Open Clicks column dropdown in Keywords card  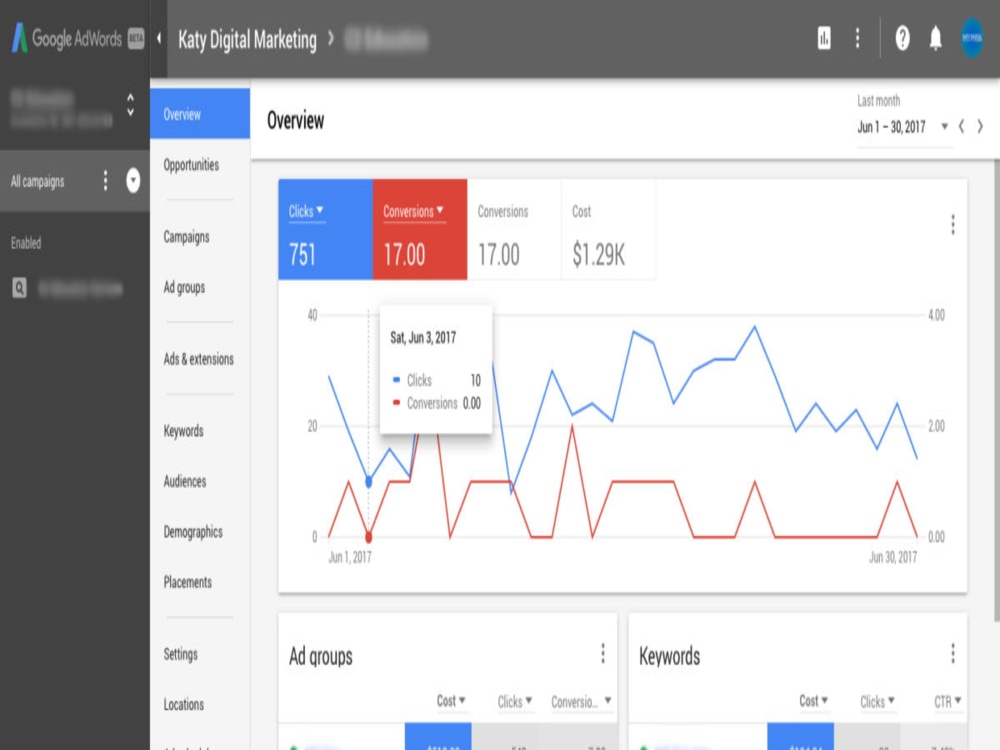point(878,702)
